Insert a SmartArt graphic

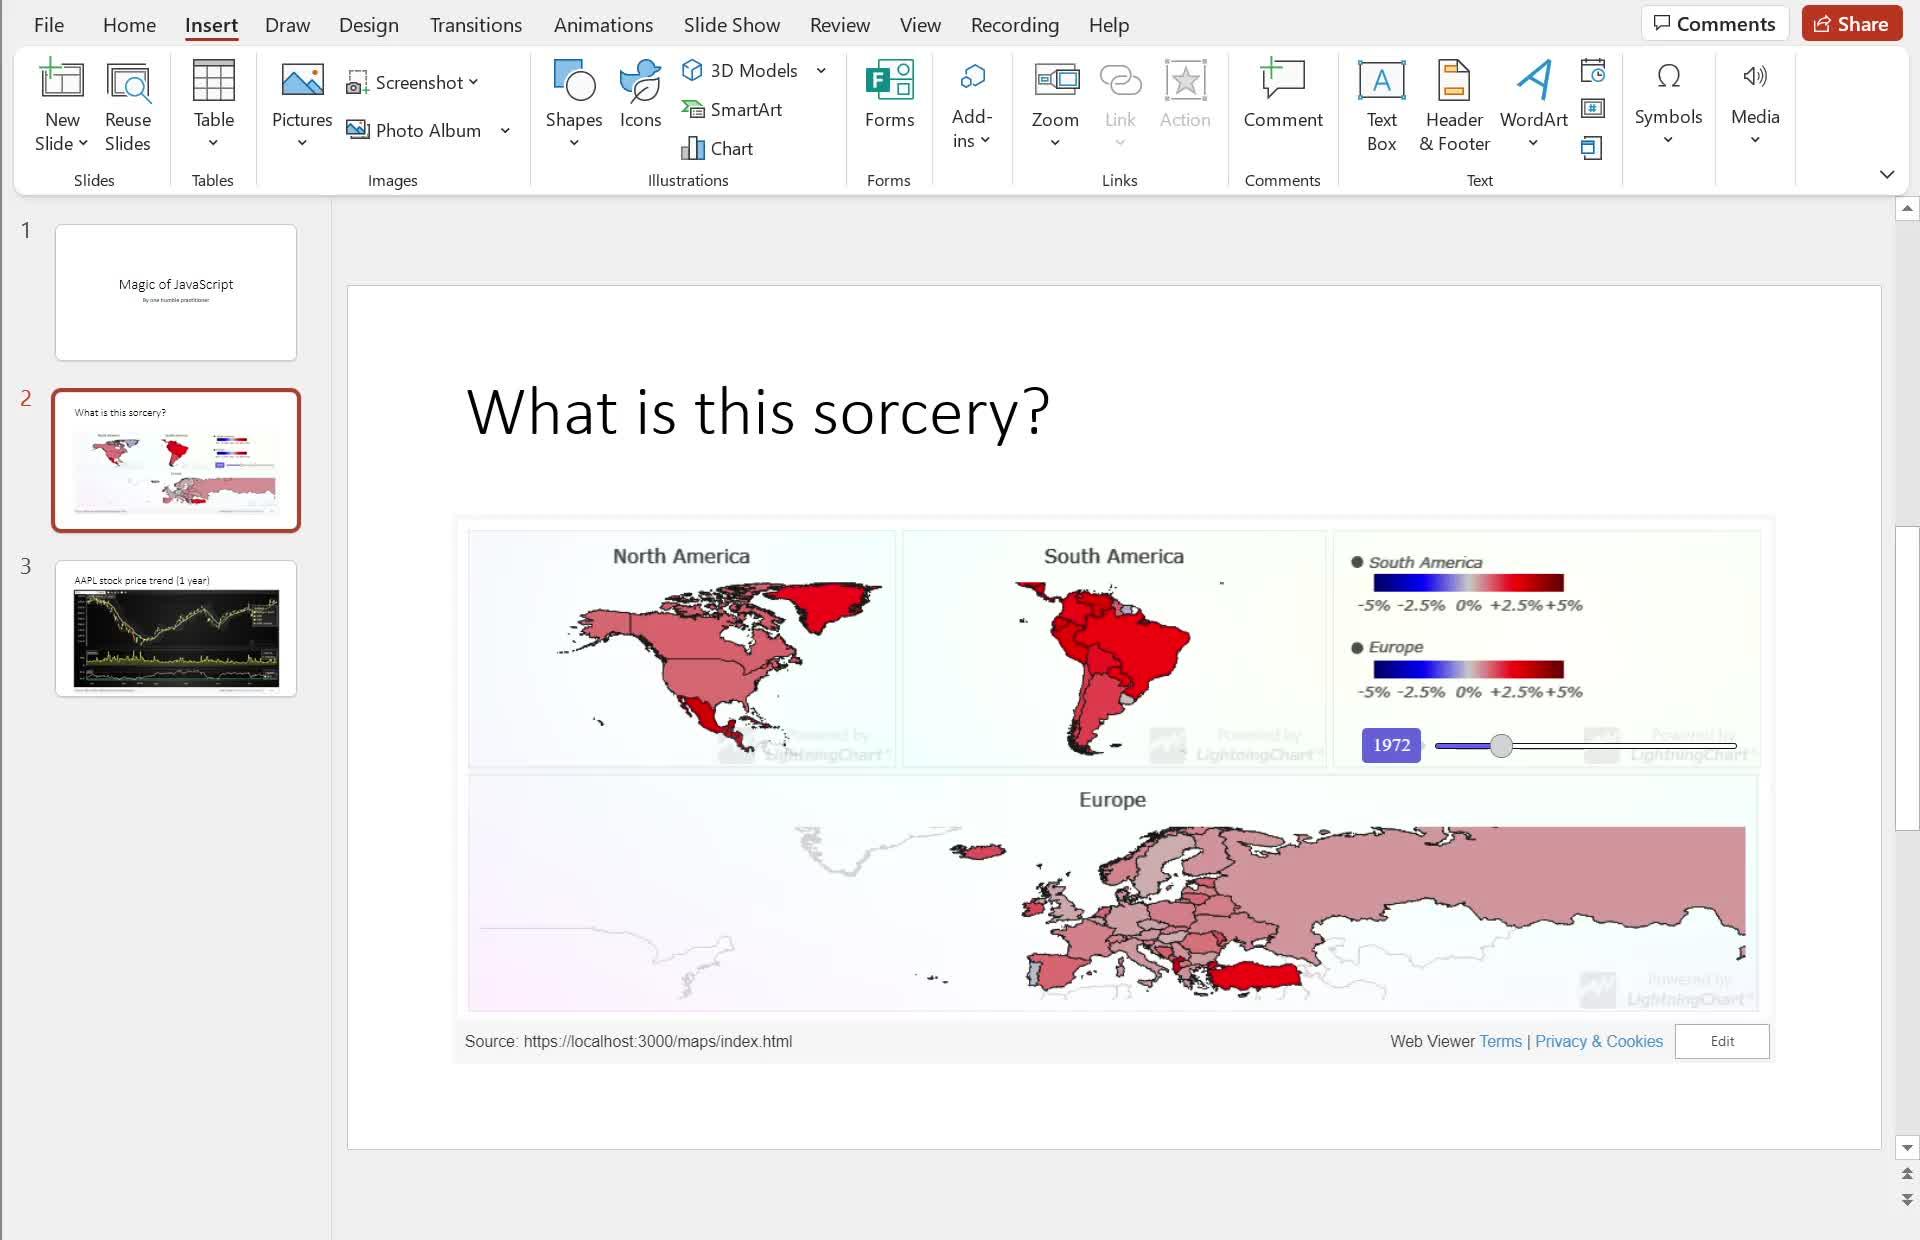click(732, 109)
